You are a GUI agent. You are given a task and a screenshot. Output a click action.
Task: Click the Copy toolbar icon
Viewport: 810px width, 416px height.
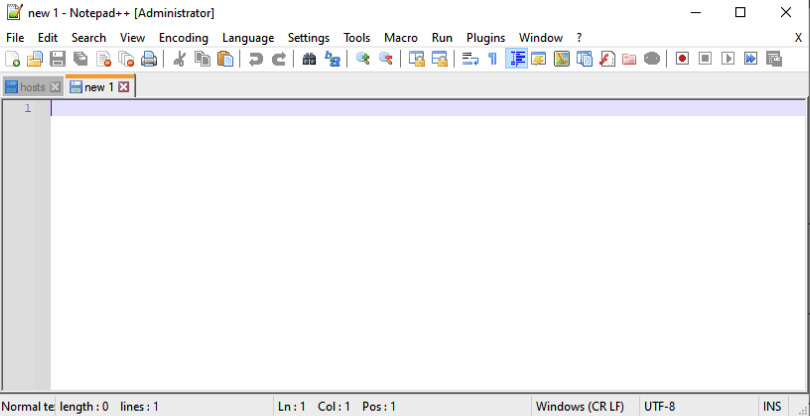[x=202, y=59]
